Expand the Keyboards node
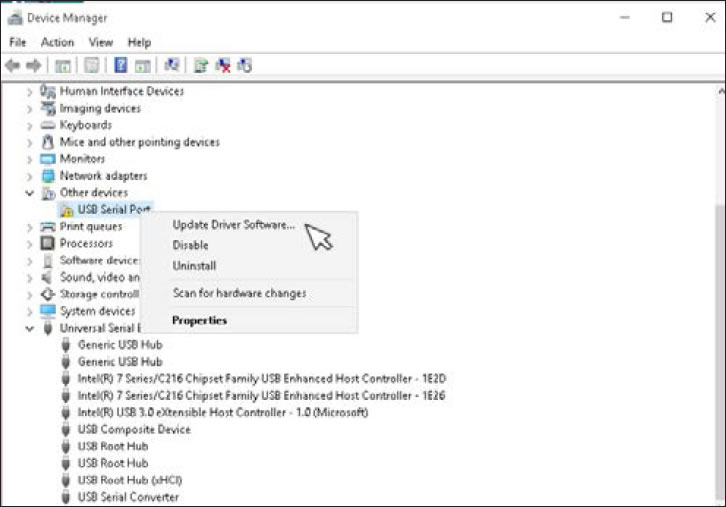726x507 pixels. (x=29, y=125)
